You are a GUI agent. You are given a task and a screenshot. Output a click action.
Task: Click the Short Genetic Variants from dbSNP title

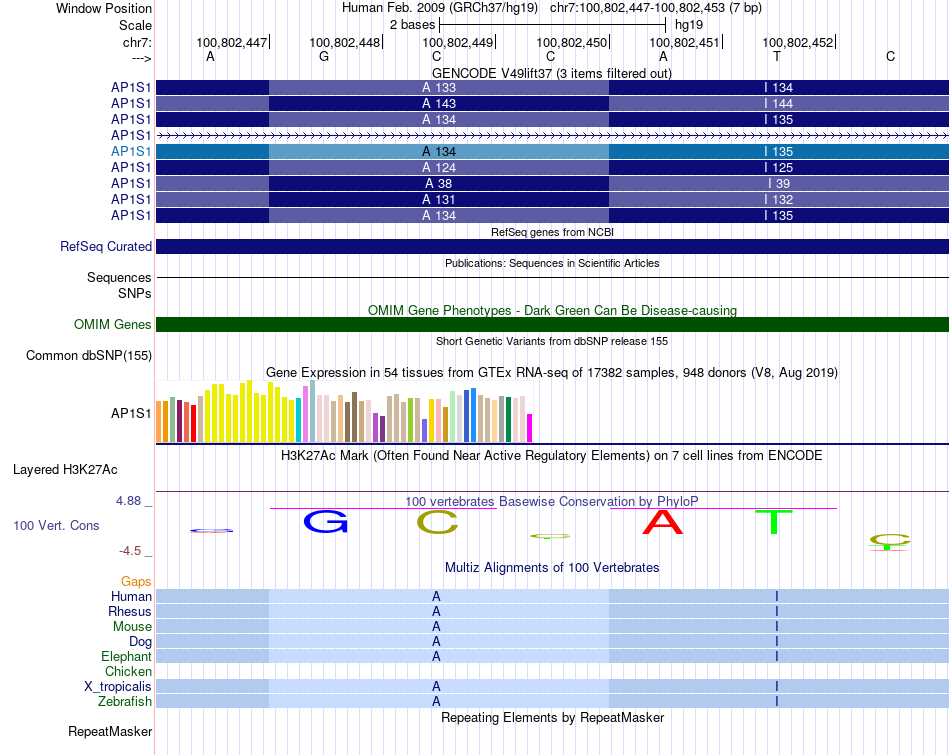[552, 341]
